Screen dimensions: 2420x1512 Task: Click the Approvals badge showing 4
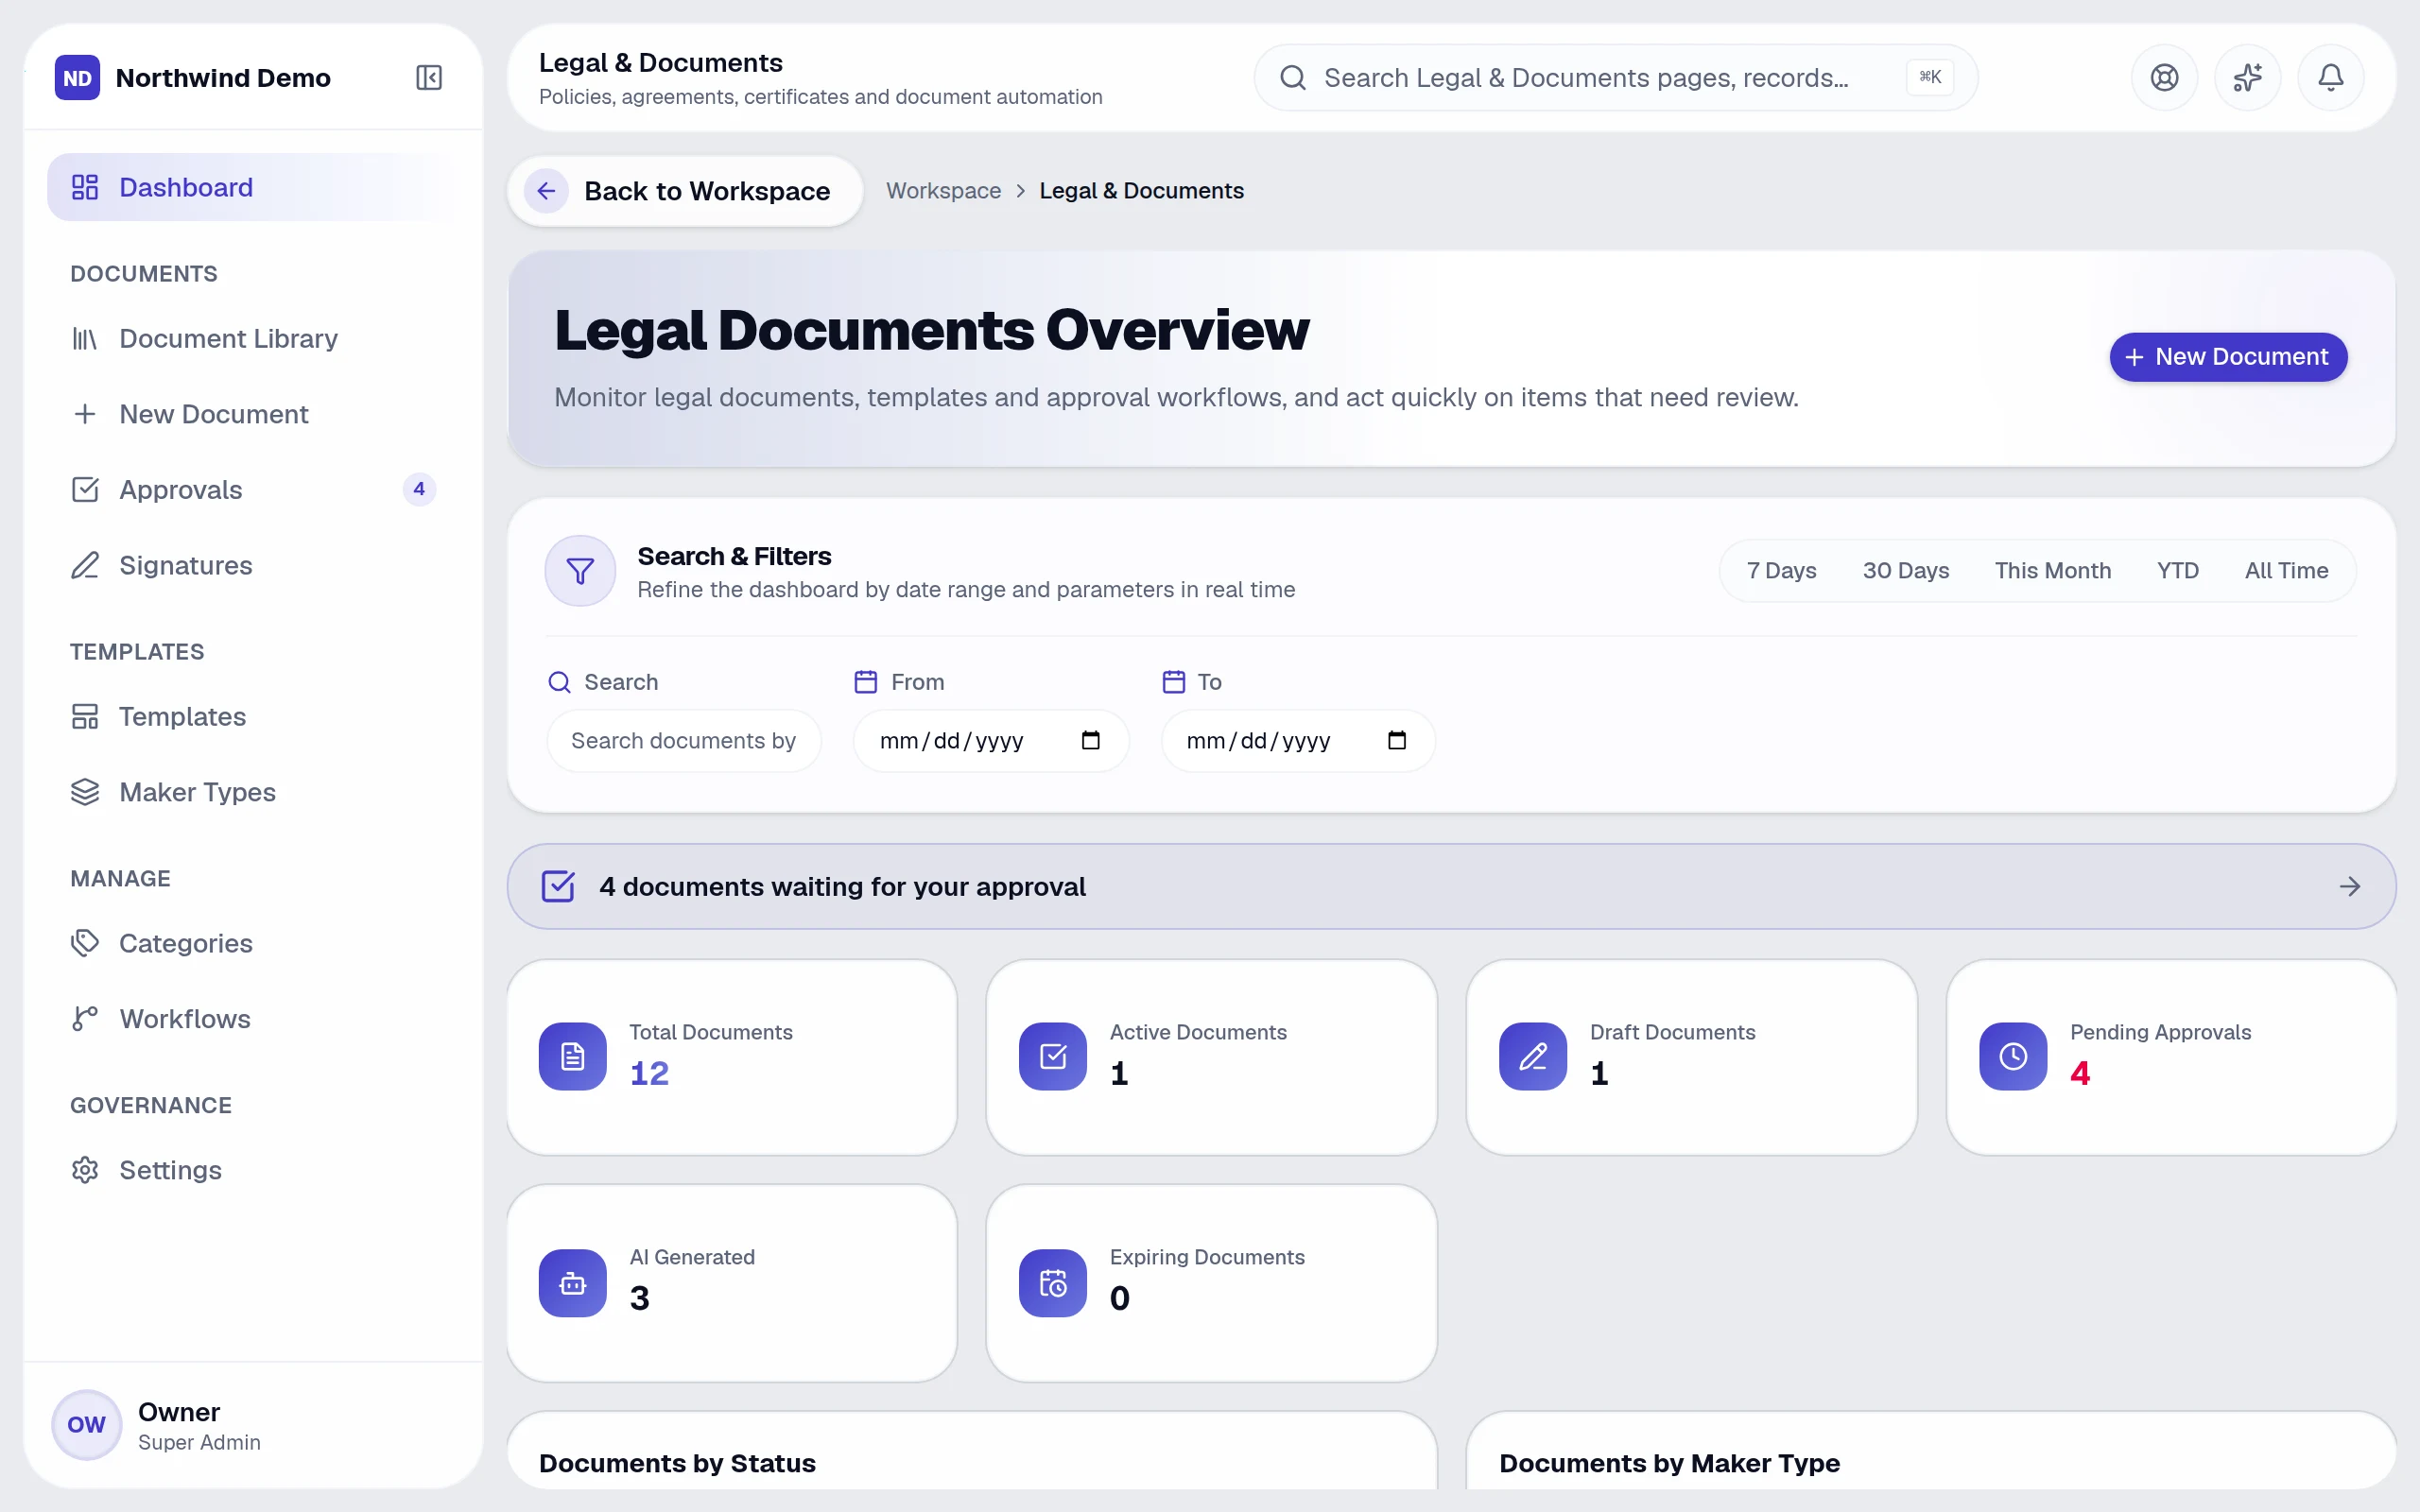point(419,489)
